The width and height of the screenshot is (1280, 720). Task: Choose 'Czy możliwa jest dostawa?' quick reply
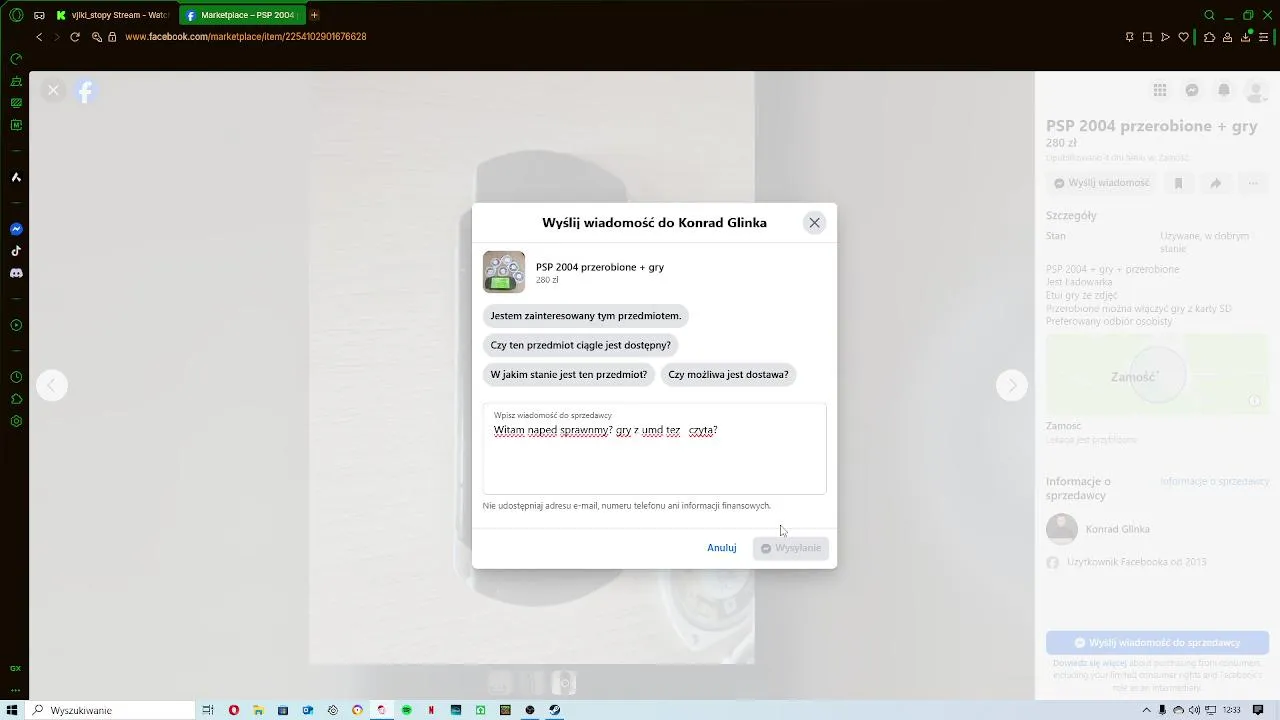click(728, 375)
